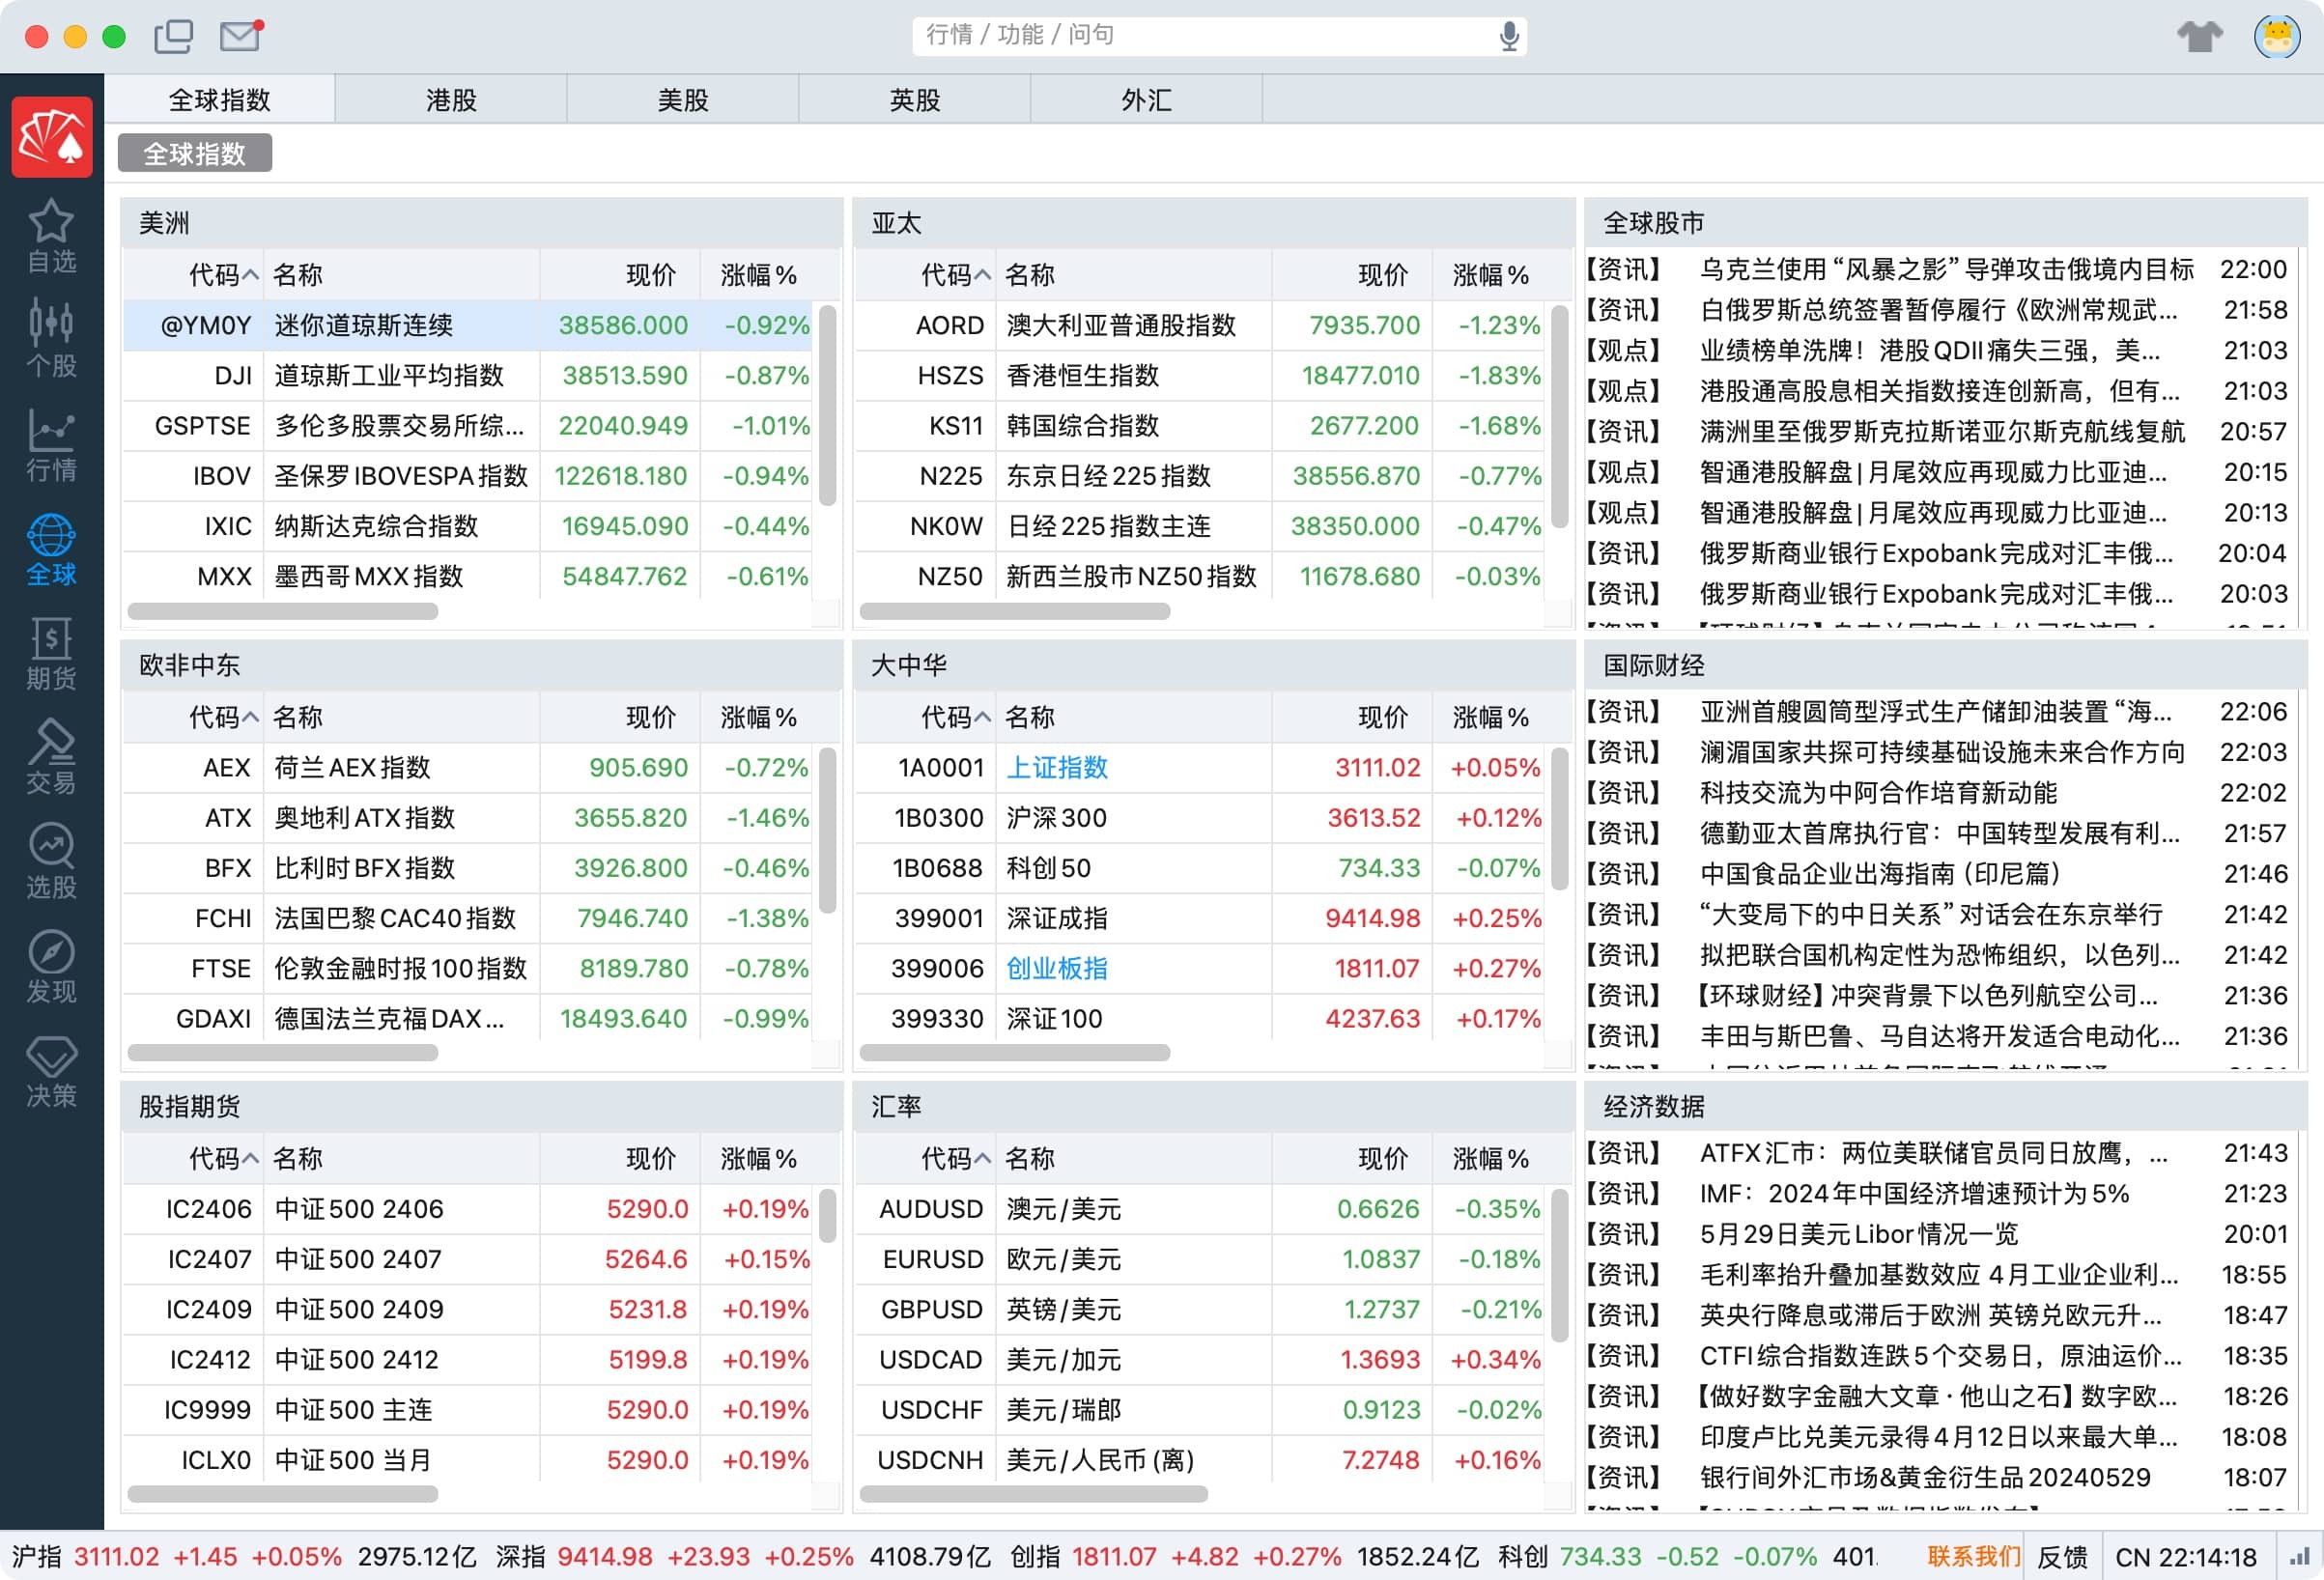Select the EURUSD 欧元/美元 row
Screen dimensions: 2324x1580
[1200, 1260]
